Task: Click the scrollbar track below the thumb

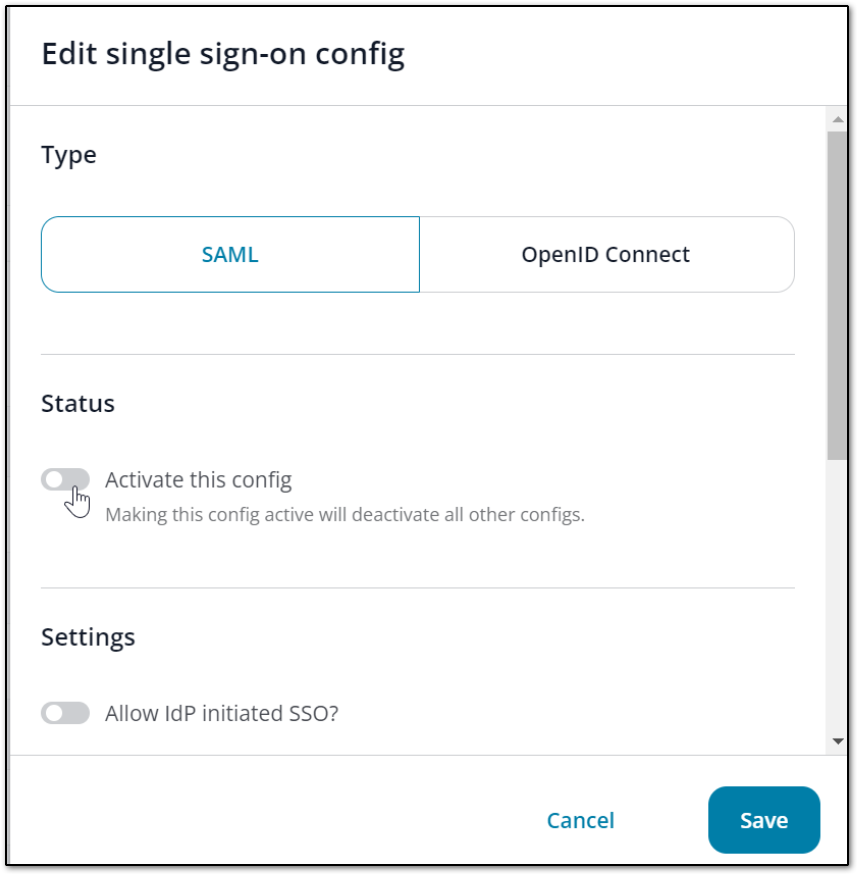Action: 837,600
